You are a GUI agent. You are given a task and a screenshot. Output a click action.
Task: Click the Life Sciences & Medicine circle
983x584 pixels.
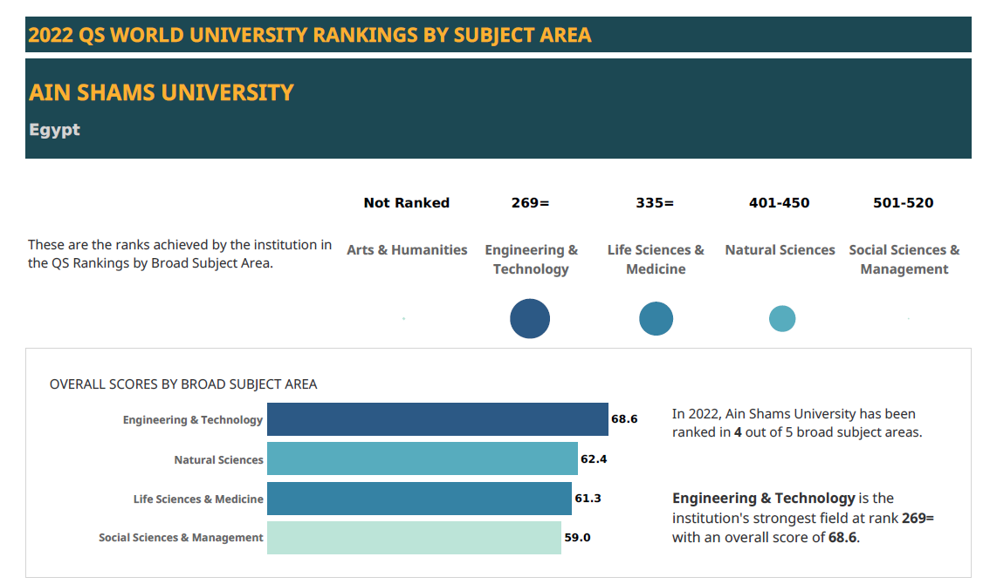(x=656, y=319)
